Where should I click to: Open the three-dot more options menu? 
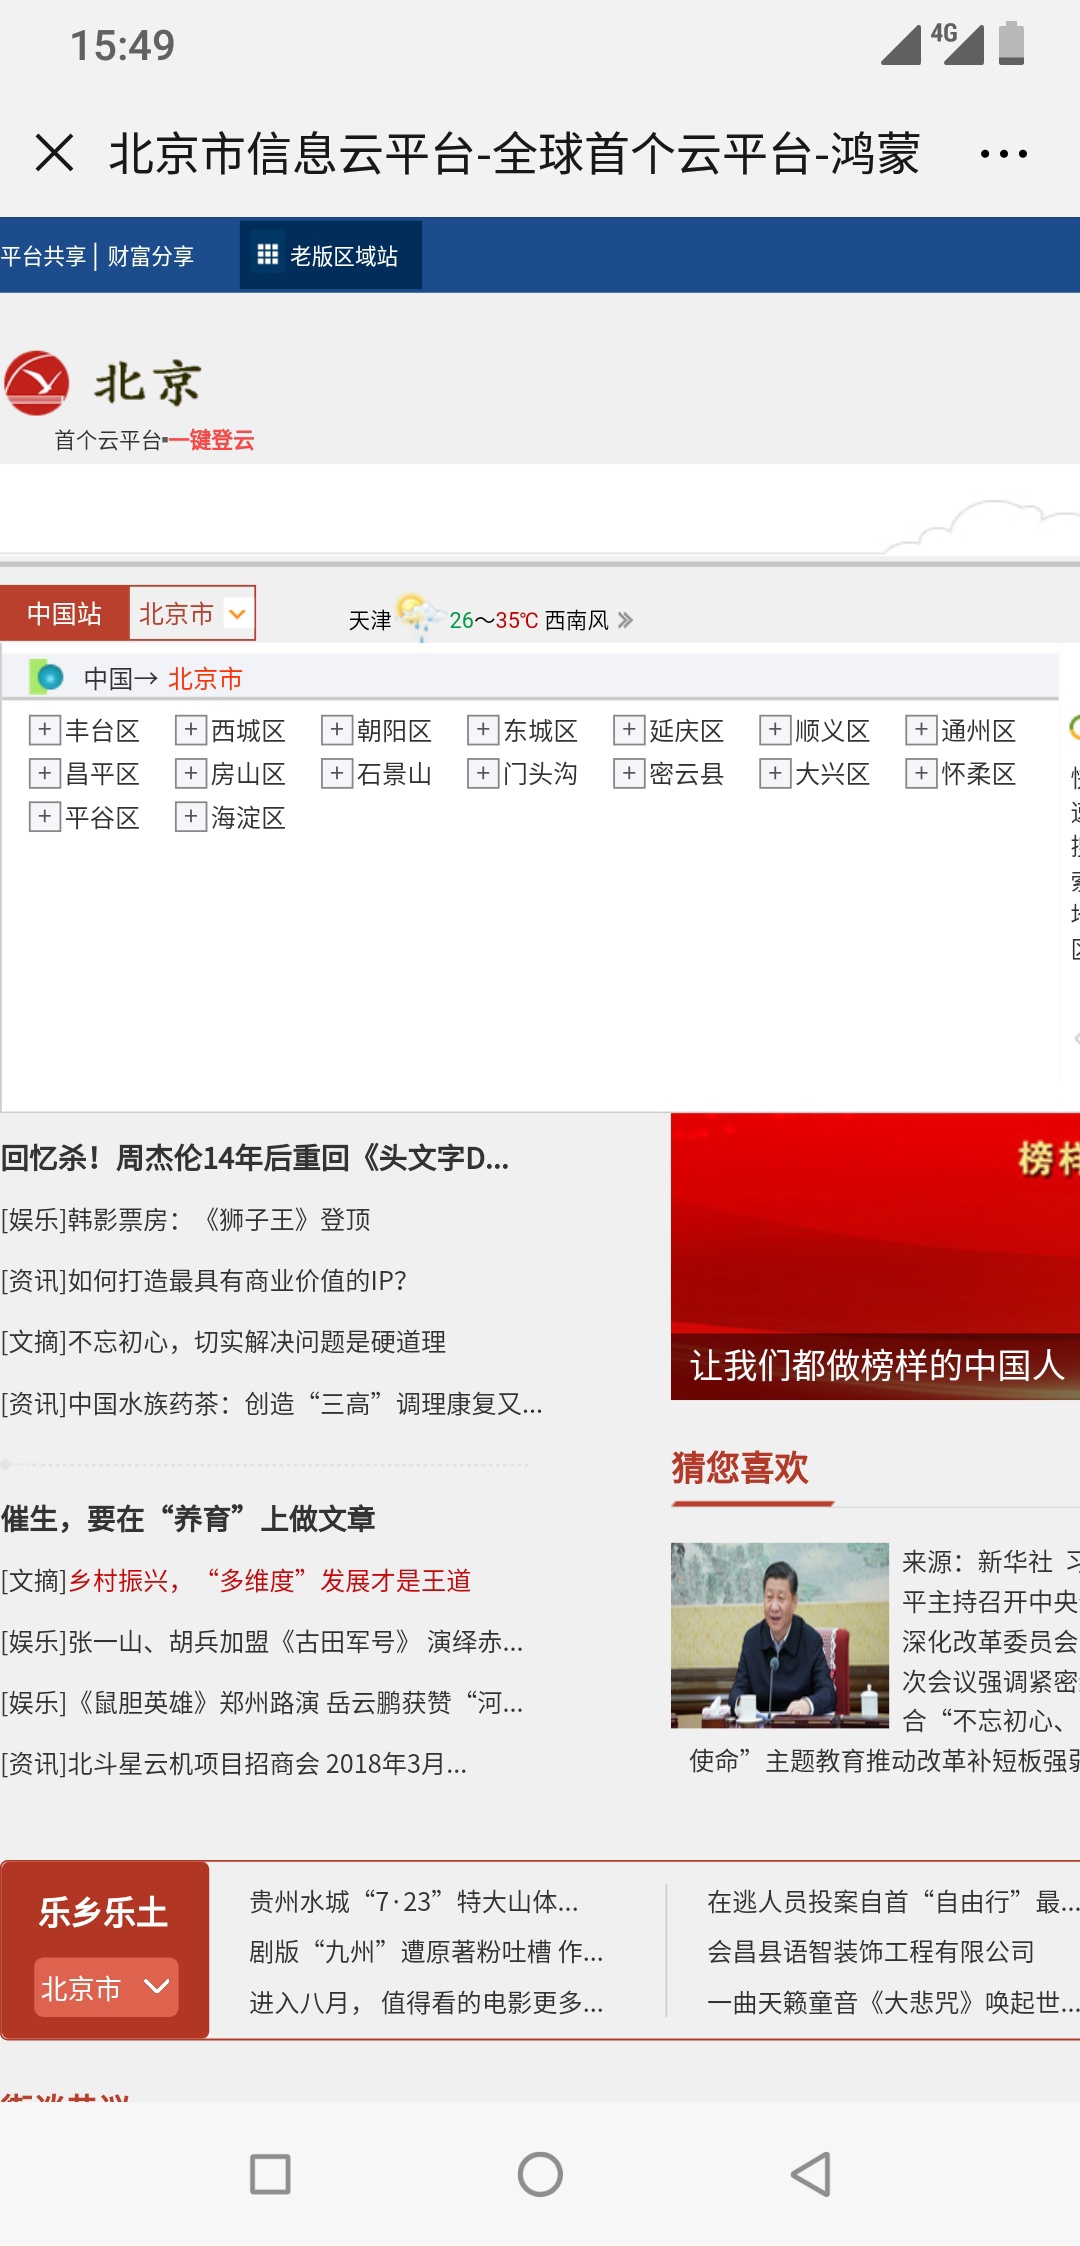coord(1003,154)
